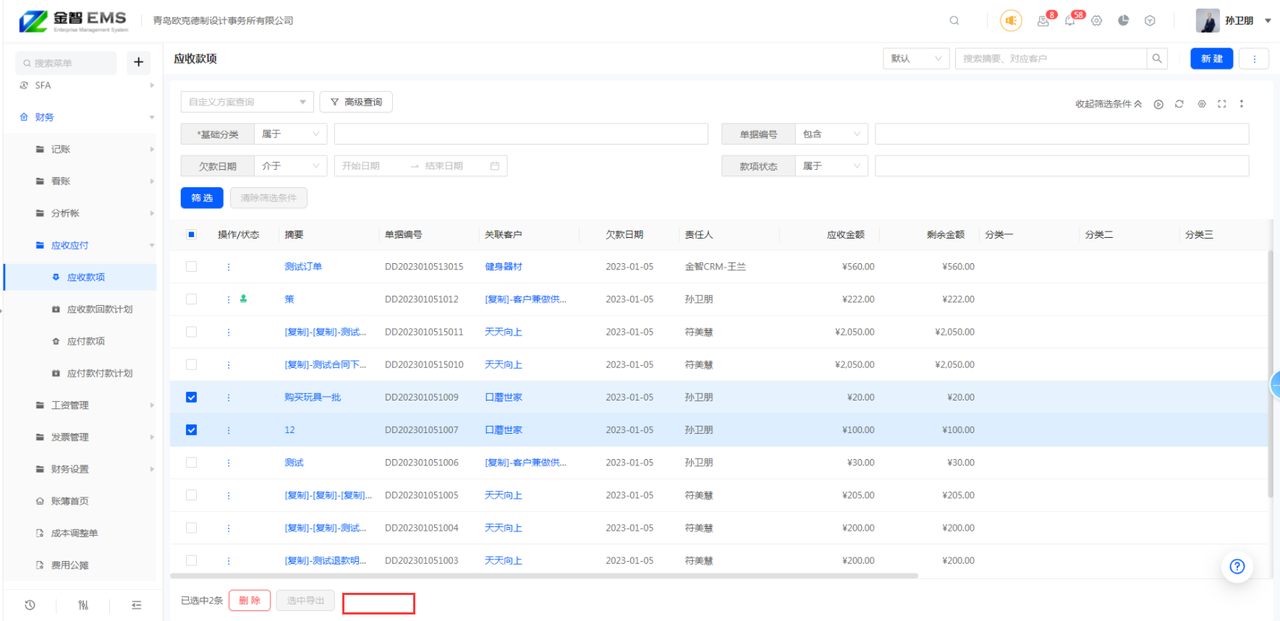The height and width of the screenshot is (621, 1280).
Task: Click the blue 新建 button
Action: [x=1211, y=59]
